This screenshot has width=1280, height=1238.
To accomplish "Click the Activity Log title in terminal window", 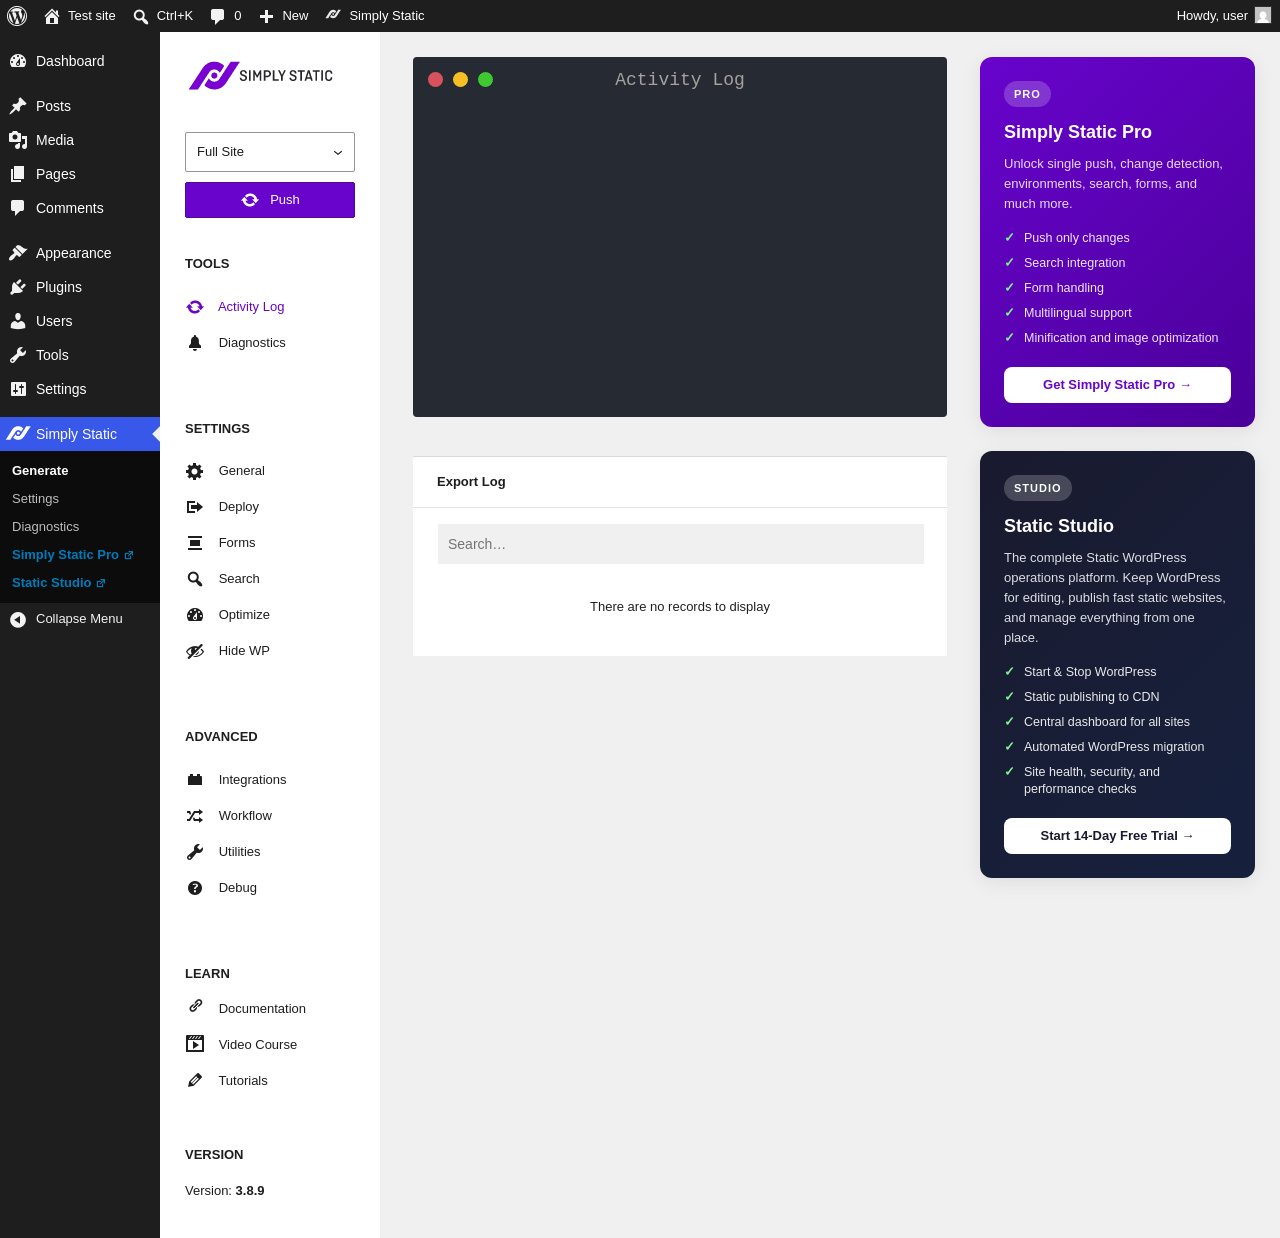I will 680,80.
